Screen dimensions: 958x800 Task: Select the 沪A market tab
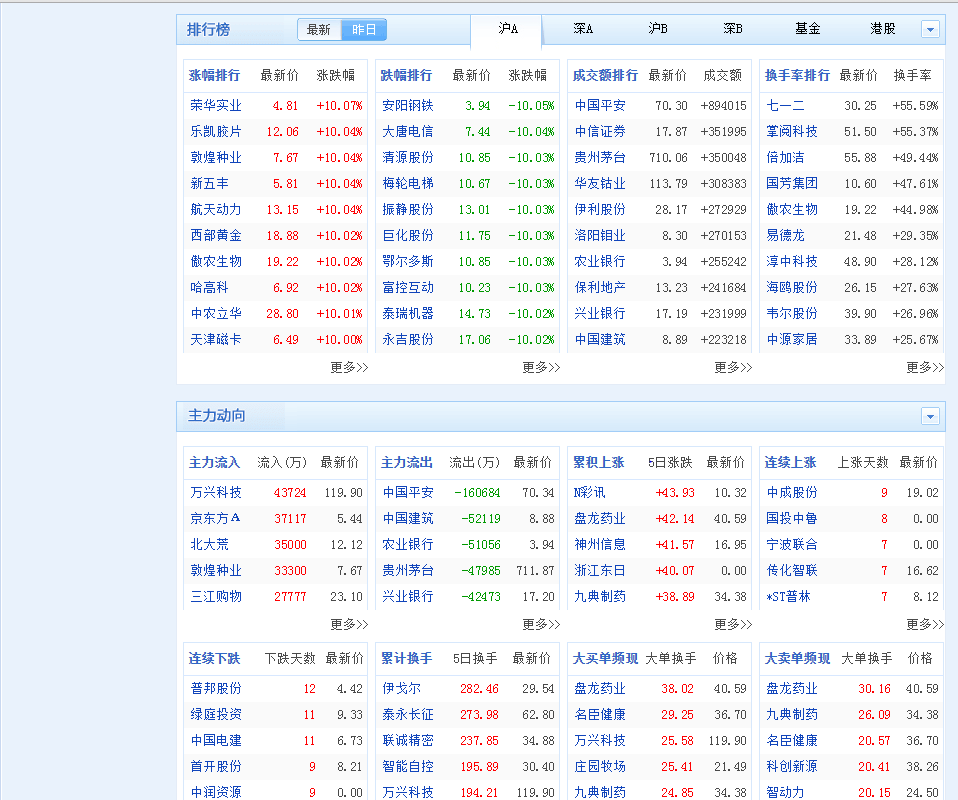[508, 29]
